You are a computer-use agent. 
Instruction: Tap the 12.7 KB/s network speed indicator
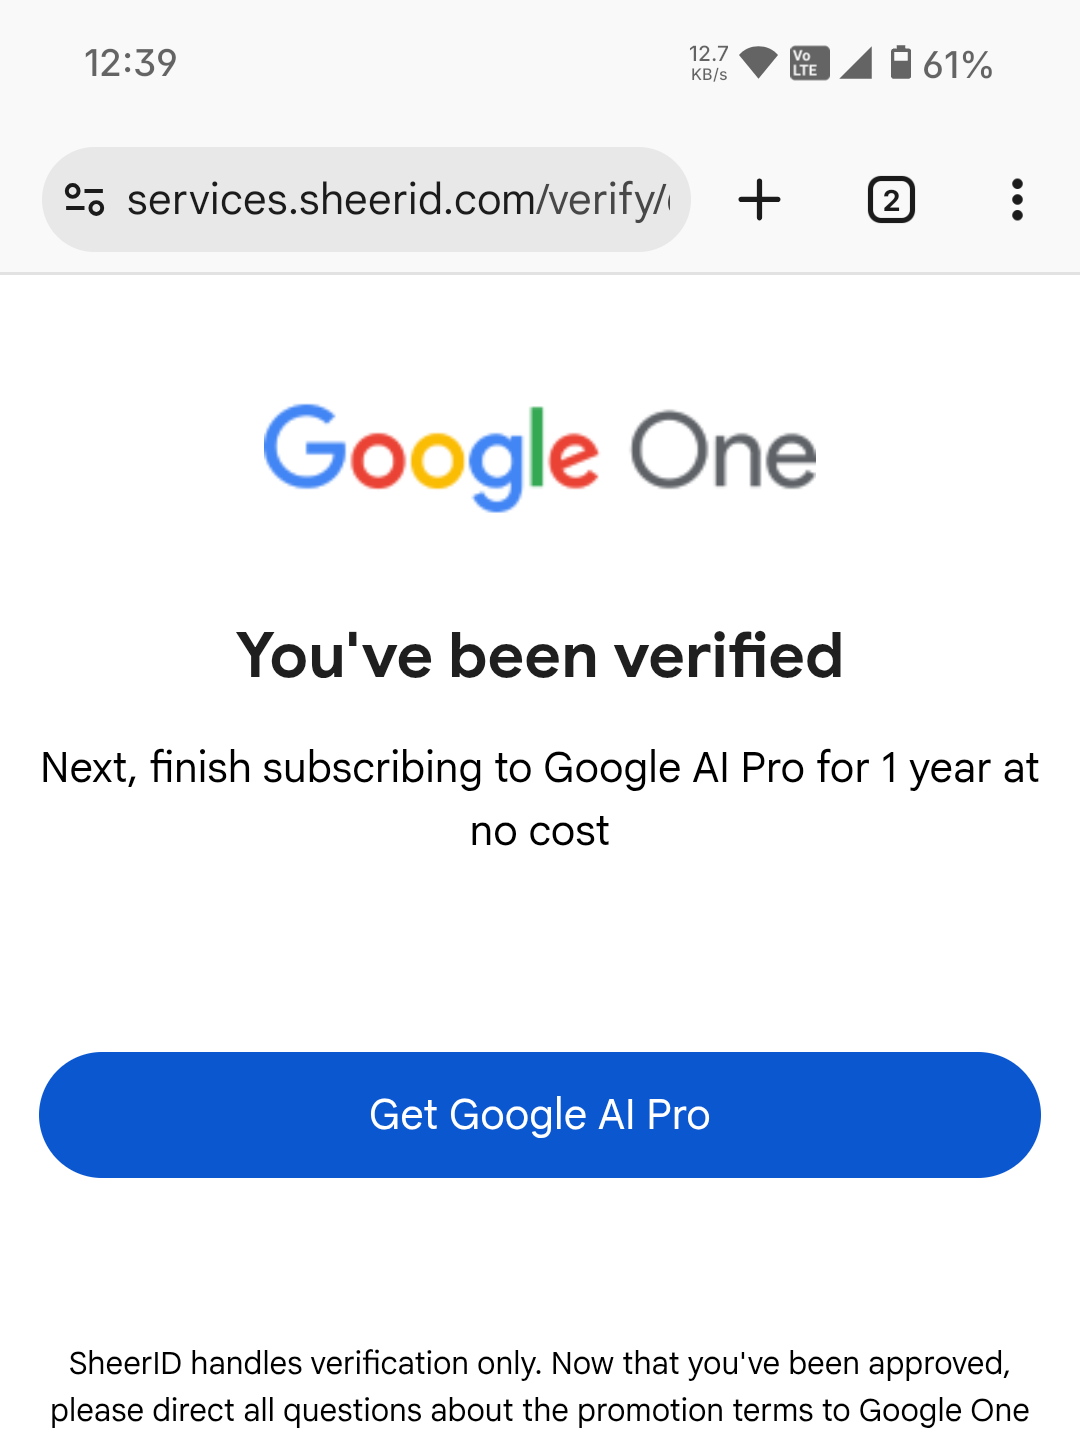click(x=709, y=63)
